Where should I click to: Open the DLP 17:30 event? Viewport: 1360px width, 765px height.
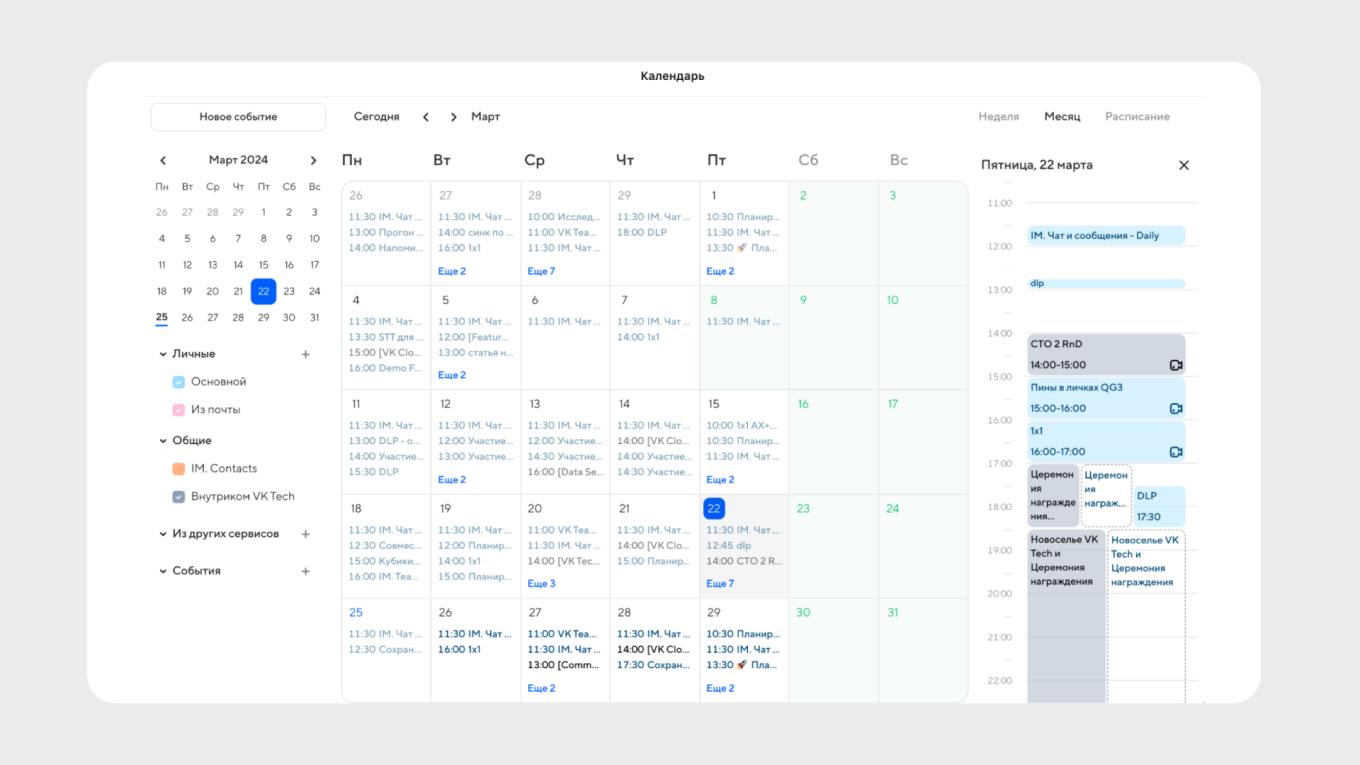pos(1159,507)
